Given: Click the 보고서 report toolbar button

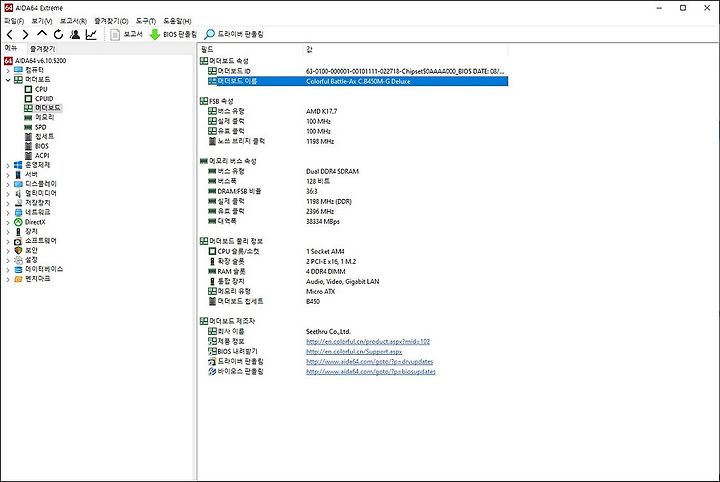Looking at the screenshot, I should pos(127,34).
